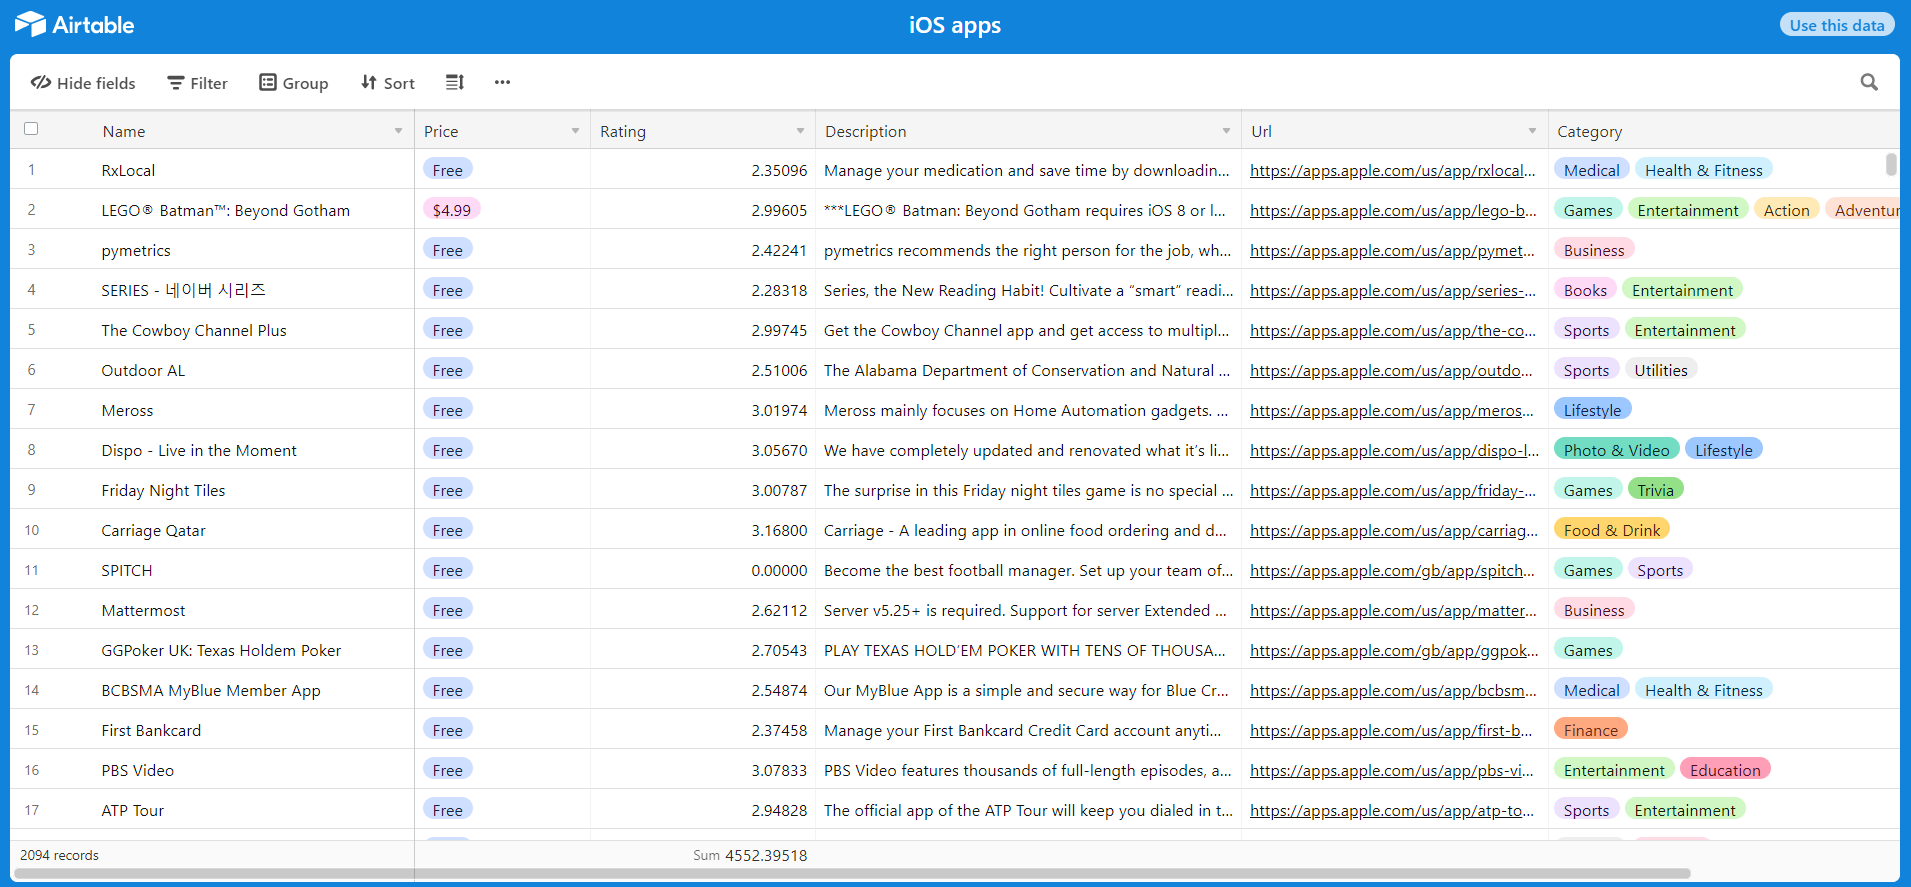Open the Group tool
Screen dimensions: 1911x887
coord(294,83)
